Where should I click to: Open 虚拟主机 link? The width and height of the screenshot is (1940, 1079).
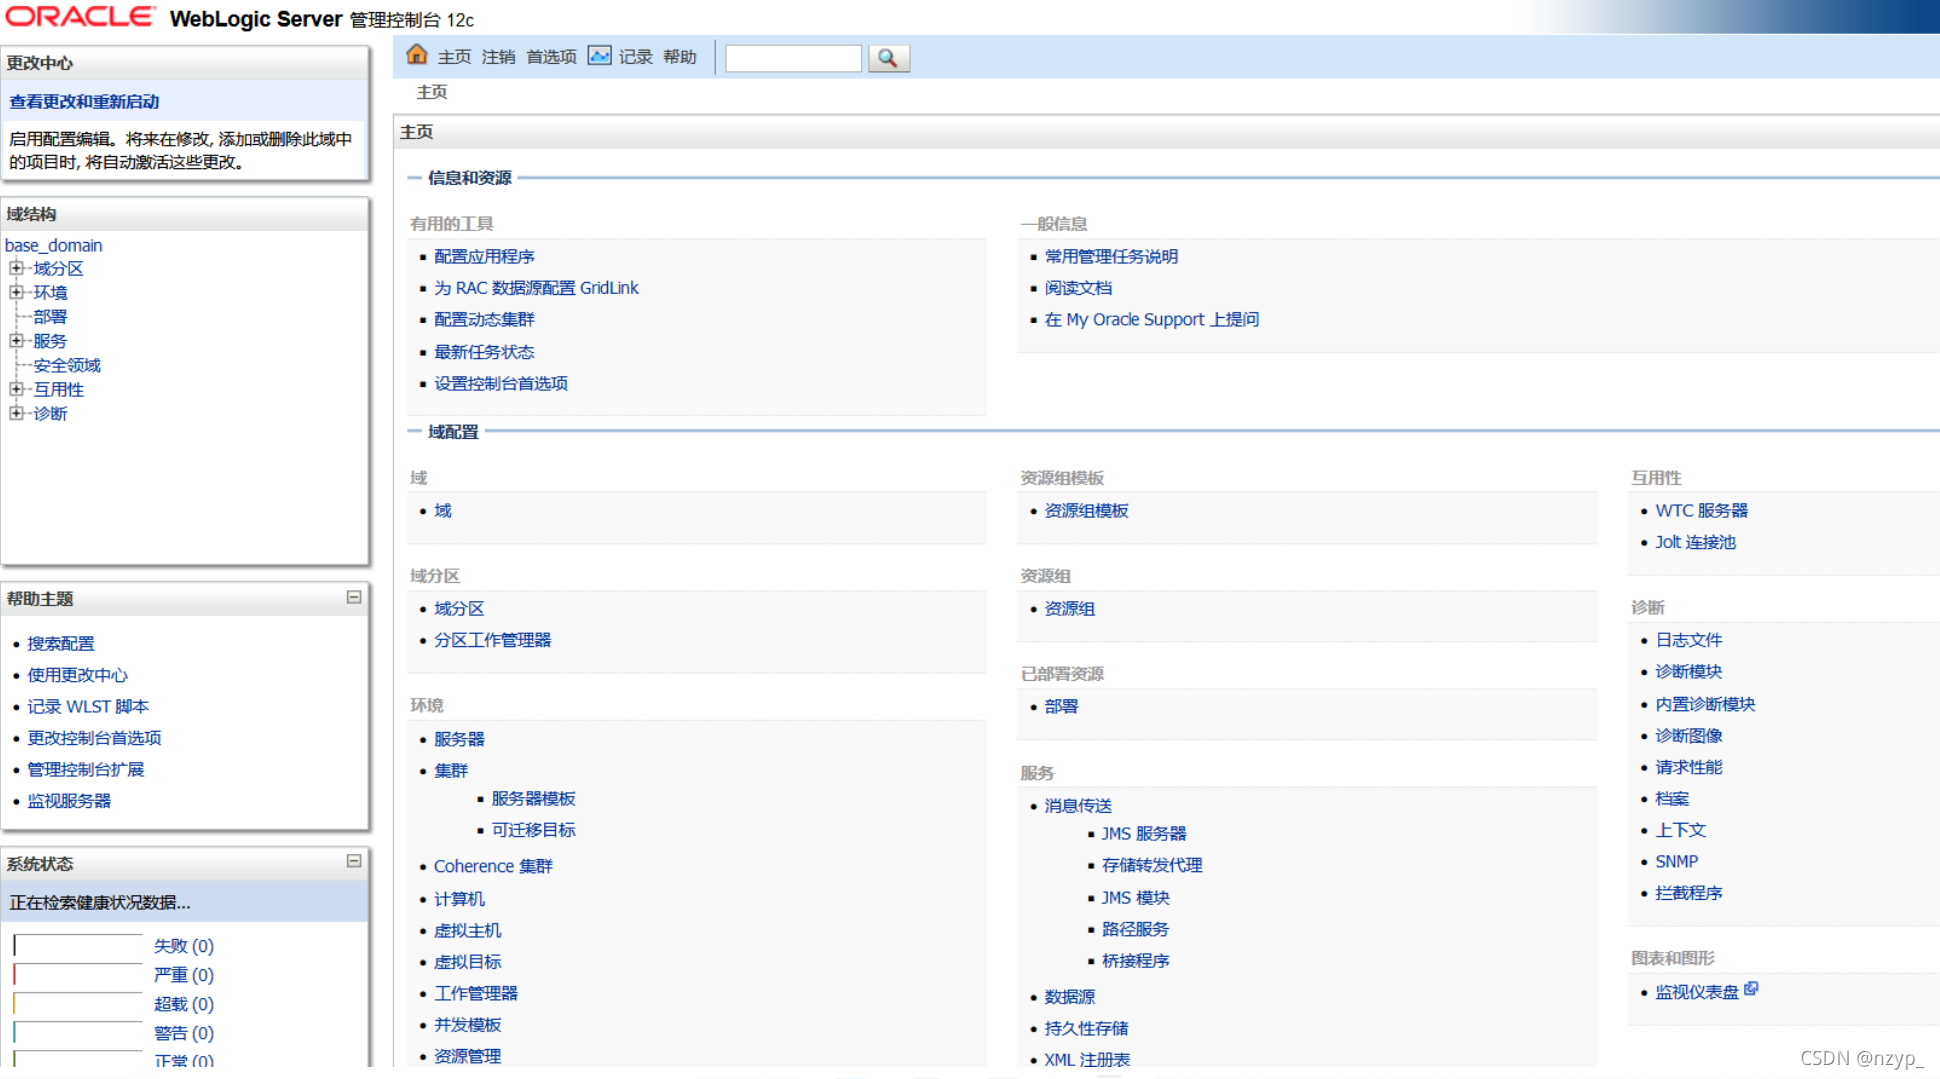tap(467, 930)
